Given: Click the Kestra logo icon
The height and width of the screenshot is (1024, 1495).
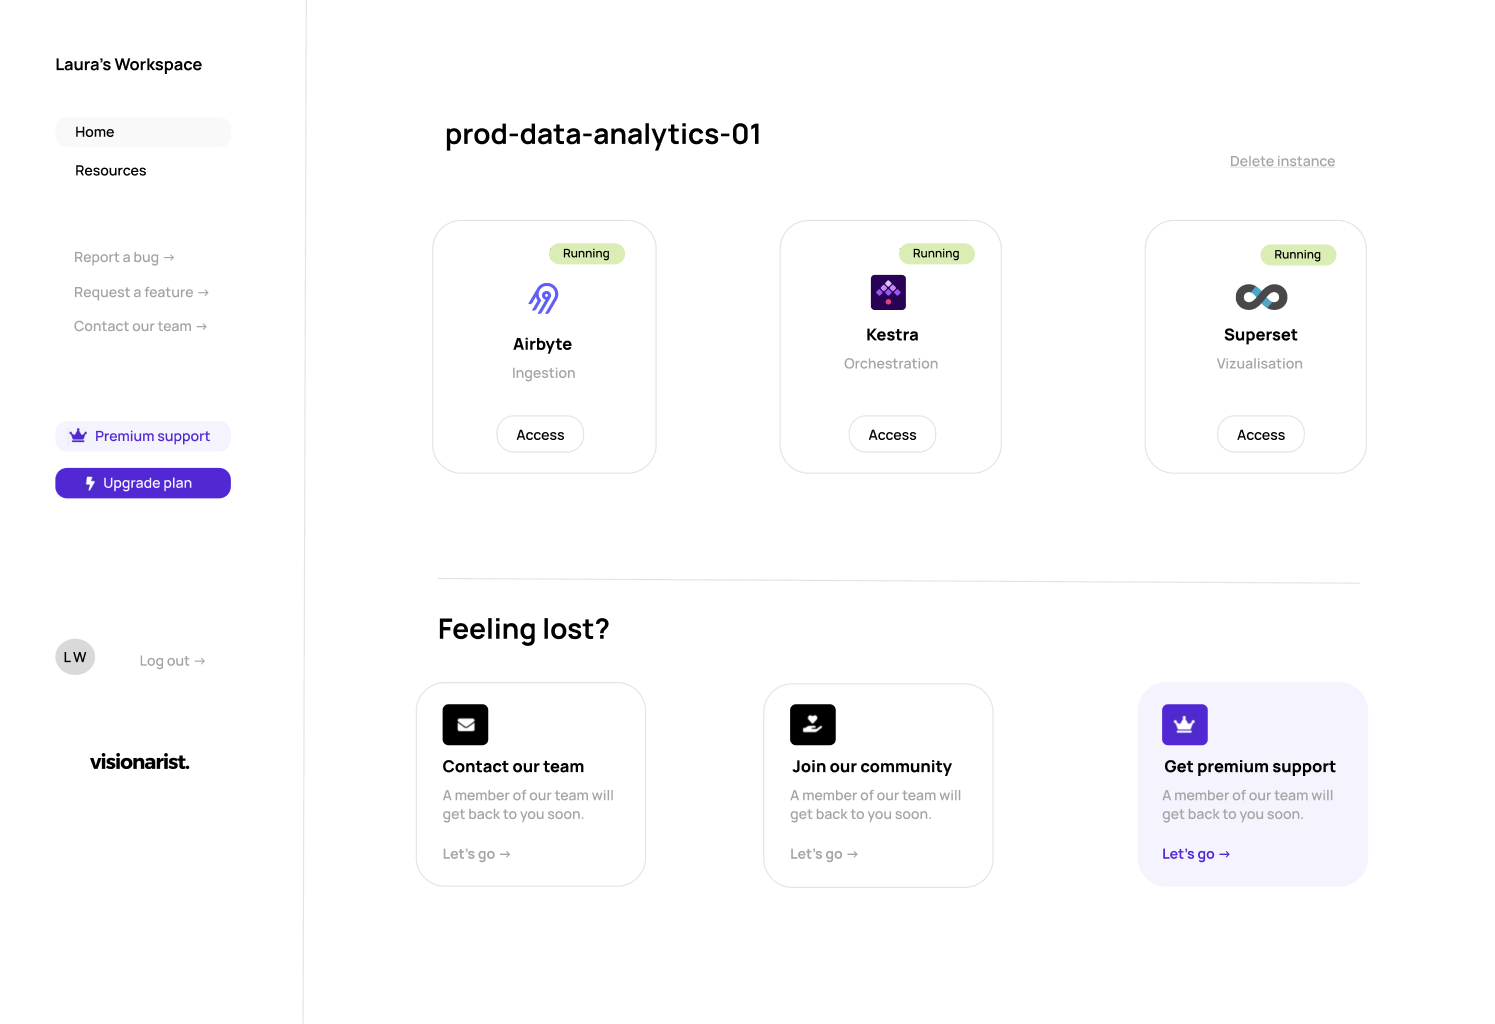Looking at the screenshot, I should (888, 292).
